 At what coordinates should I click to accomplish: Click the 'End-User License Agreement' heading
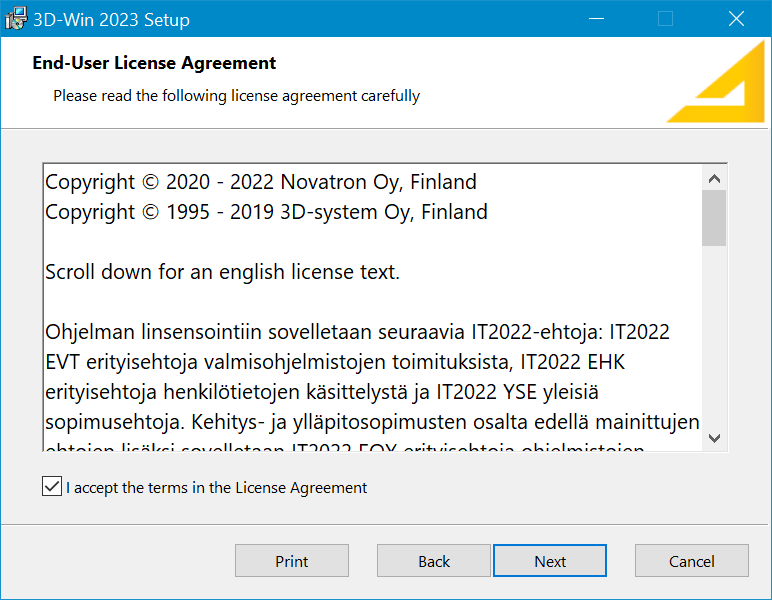(x=154, y=64)
